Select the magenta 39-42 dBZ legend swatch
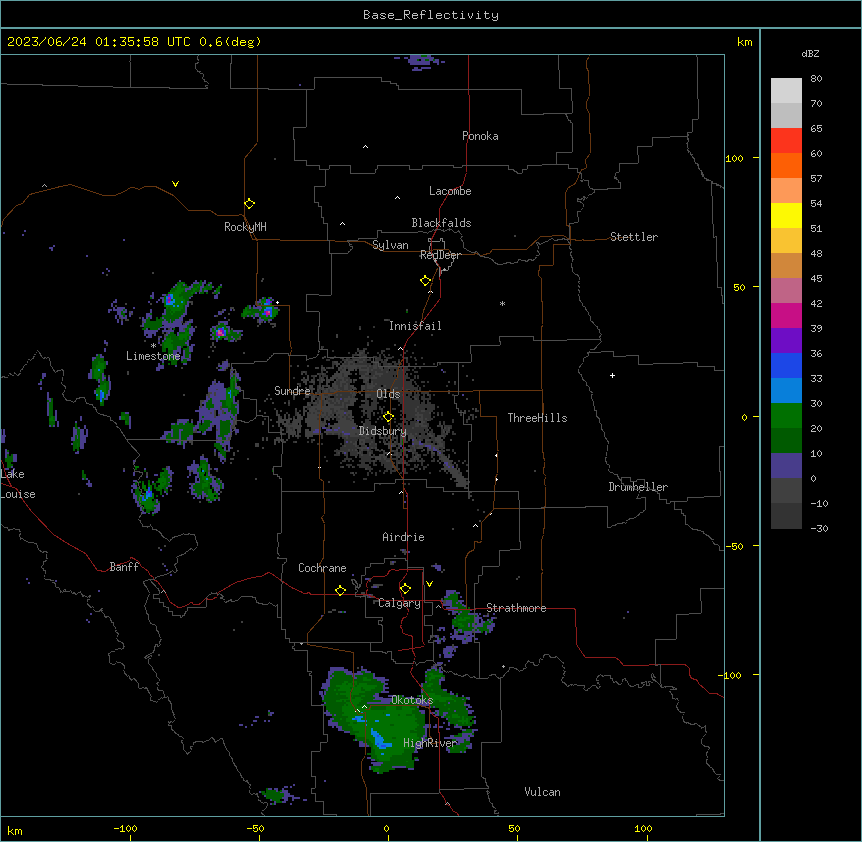Screen dimensions: 862x842 tap(786, 315)
